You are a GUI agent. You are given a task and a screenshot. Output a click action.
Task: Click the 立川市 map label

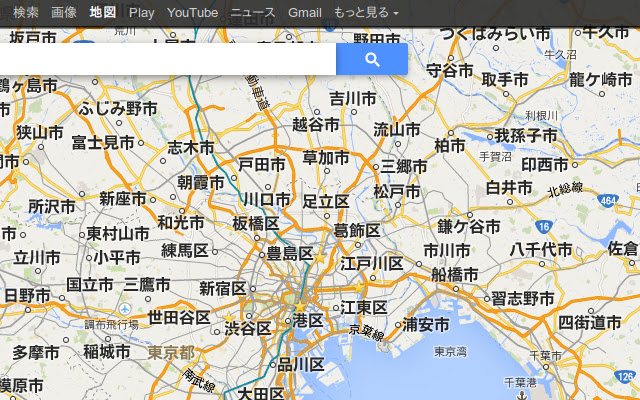[x=37, y=258]
